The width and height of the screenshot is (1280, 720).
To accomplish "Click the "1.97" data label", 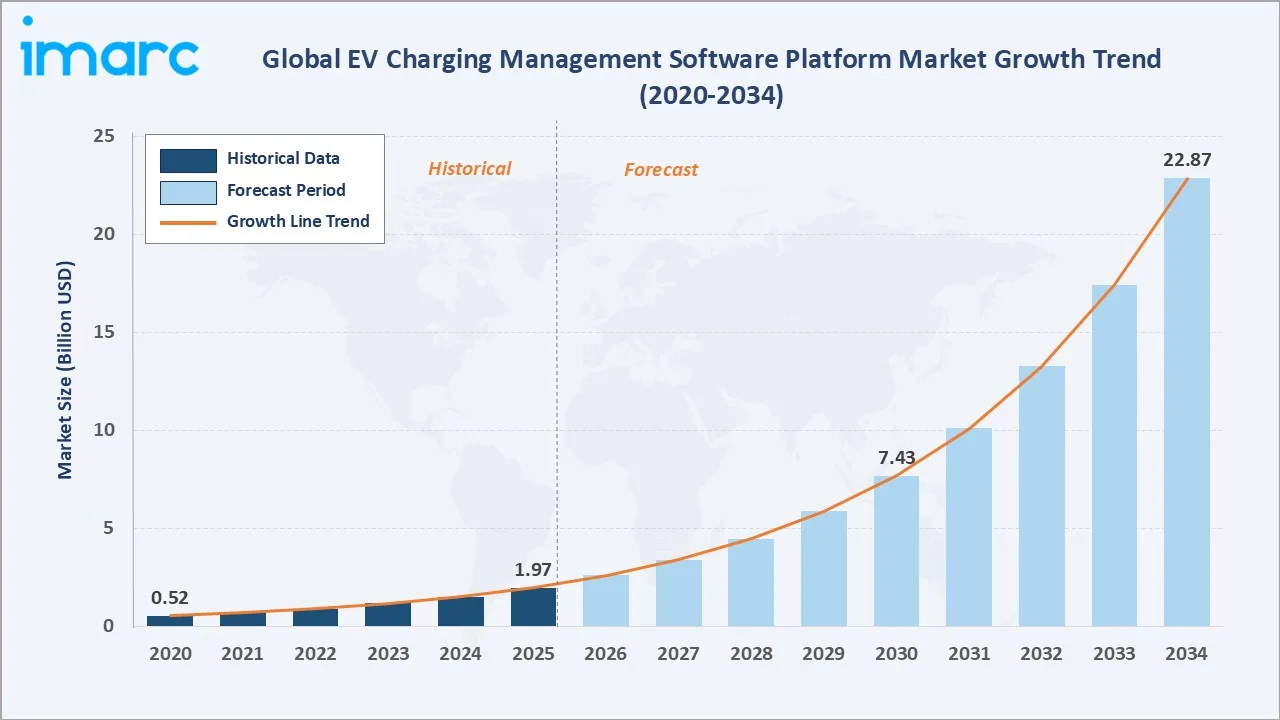I will (x=533, y=570).
